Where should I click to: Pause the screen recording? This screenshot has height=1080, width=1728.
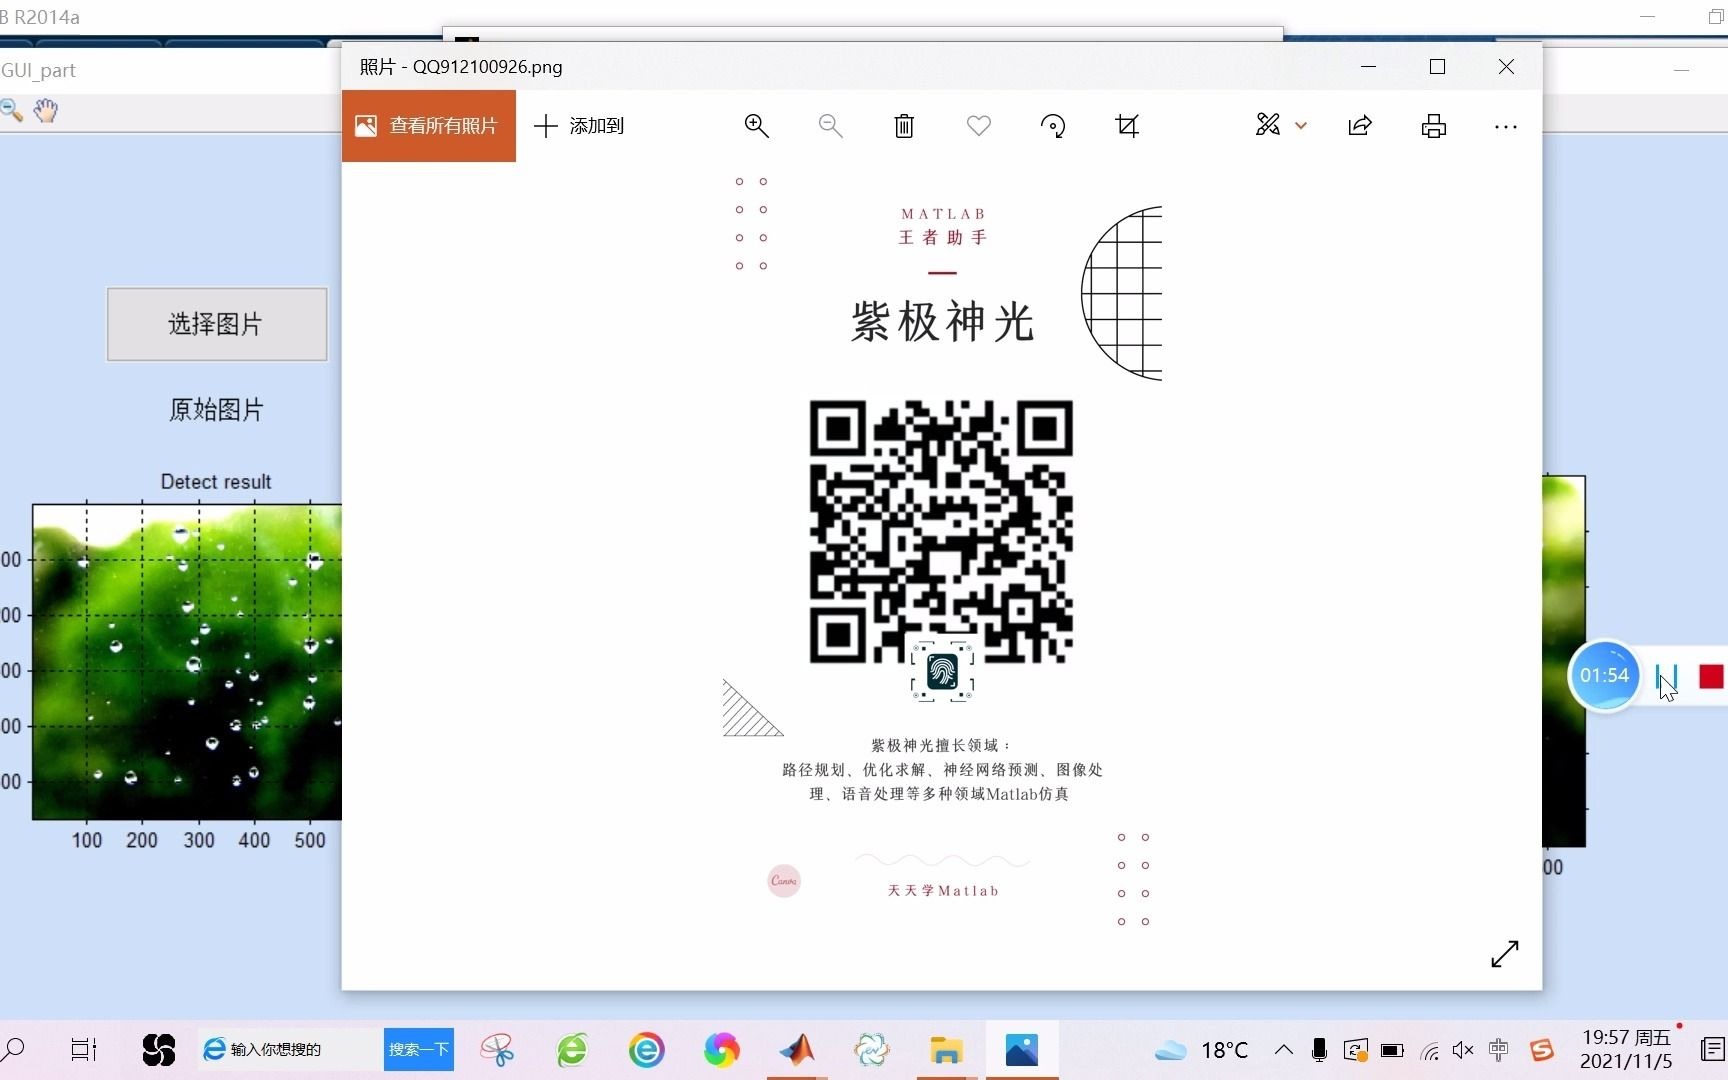1666,677
